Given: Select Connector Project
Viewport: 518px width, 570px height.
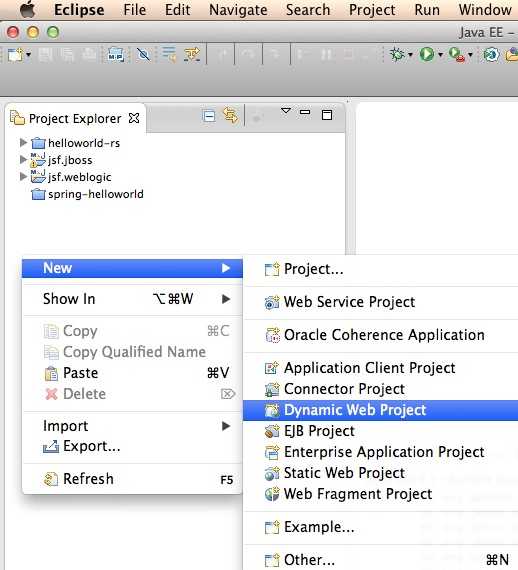Looking at the screenshot, I should pos(381,389).
